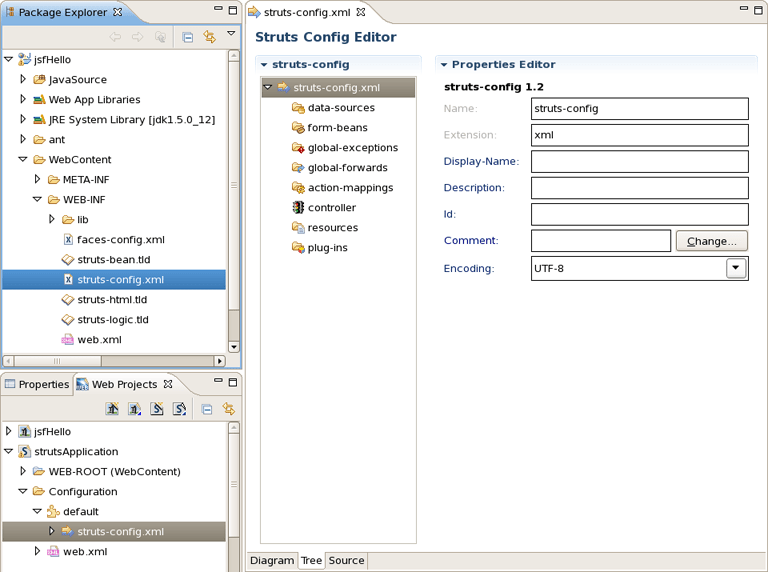Collapse All icon in Package Explorer toolbar
This screenshot has height=572, width=768.
point(187,37)
